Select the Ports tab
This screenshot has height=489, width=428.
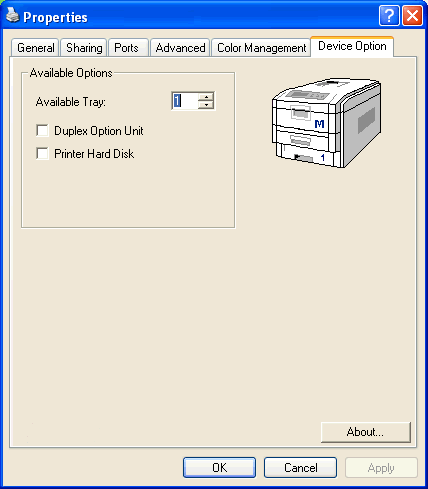pos(128,48)
